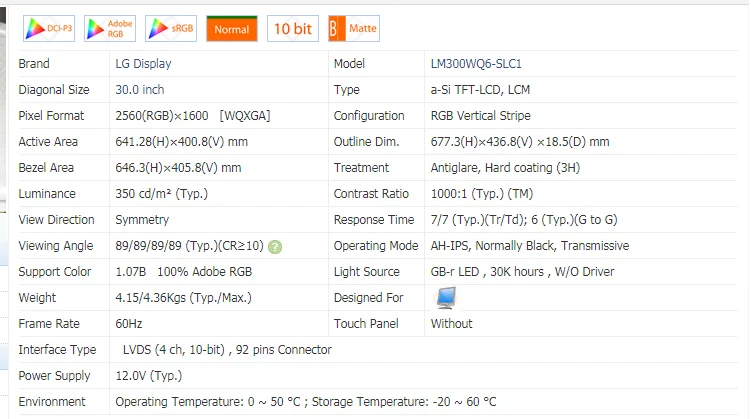
Task: Click the 7/7 (Typ.) response time value
Action: coord(524,219)
